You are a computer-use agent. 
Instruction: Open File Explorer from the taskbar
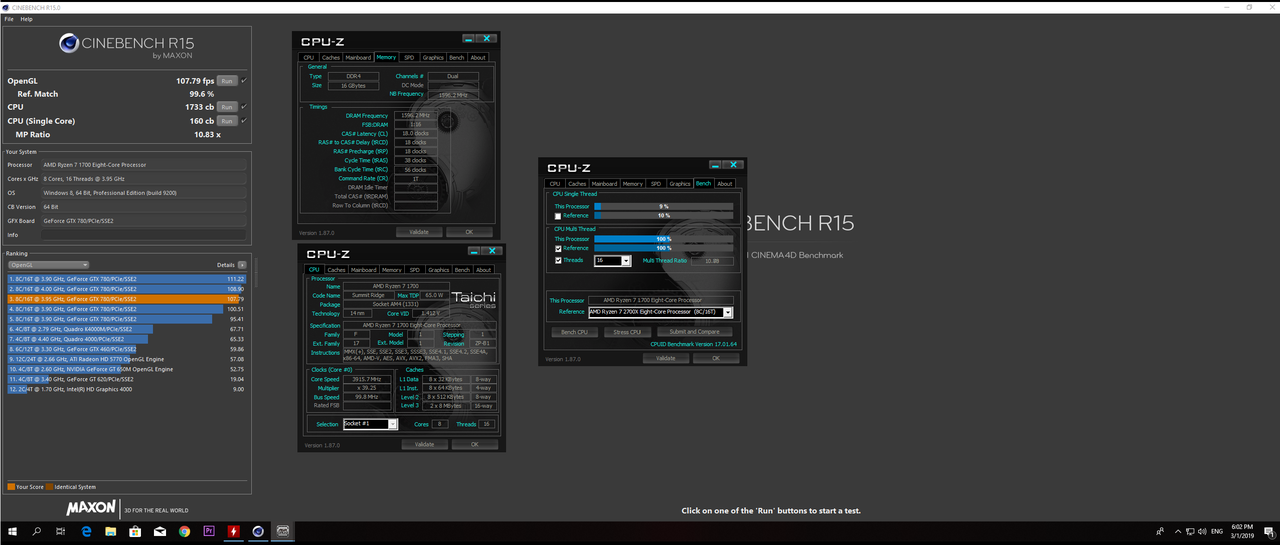point(110,531)
